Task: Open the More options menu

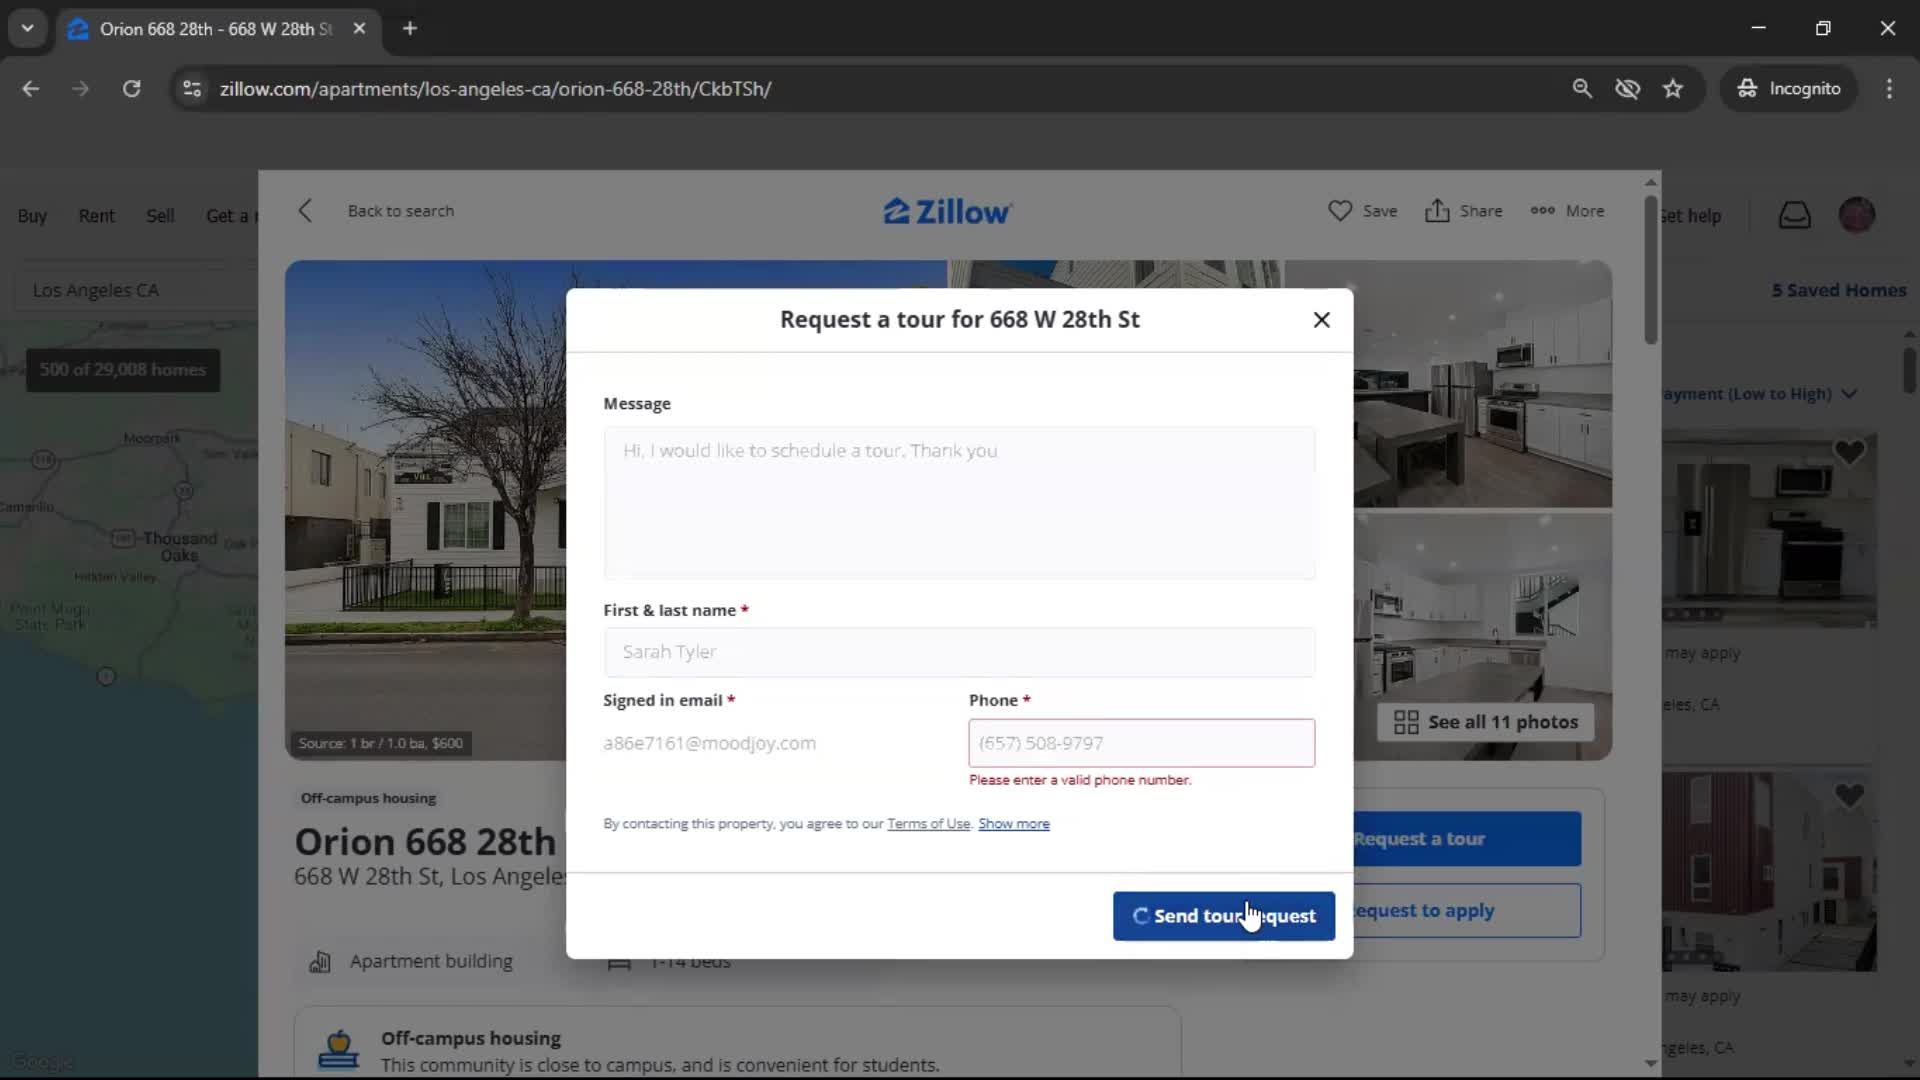Action: (1567, 211)
